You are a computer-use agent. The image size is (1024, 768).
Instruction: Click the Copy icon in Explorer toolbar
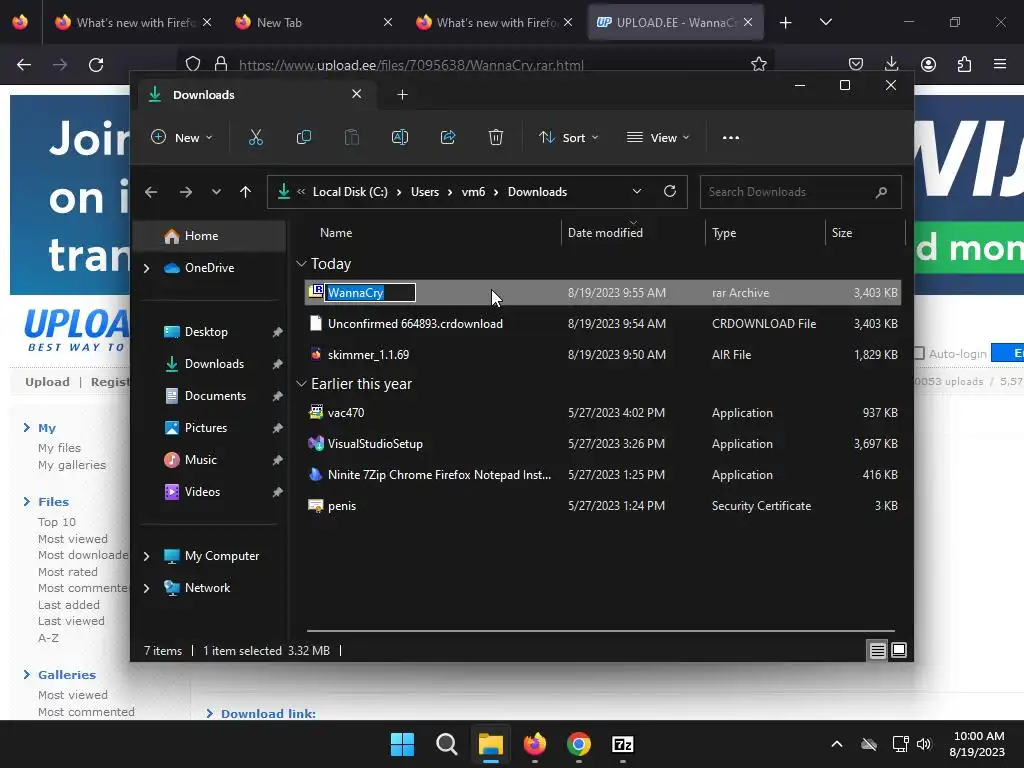[304, 137]
